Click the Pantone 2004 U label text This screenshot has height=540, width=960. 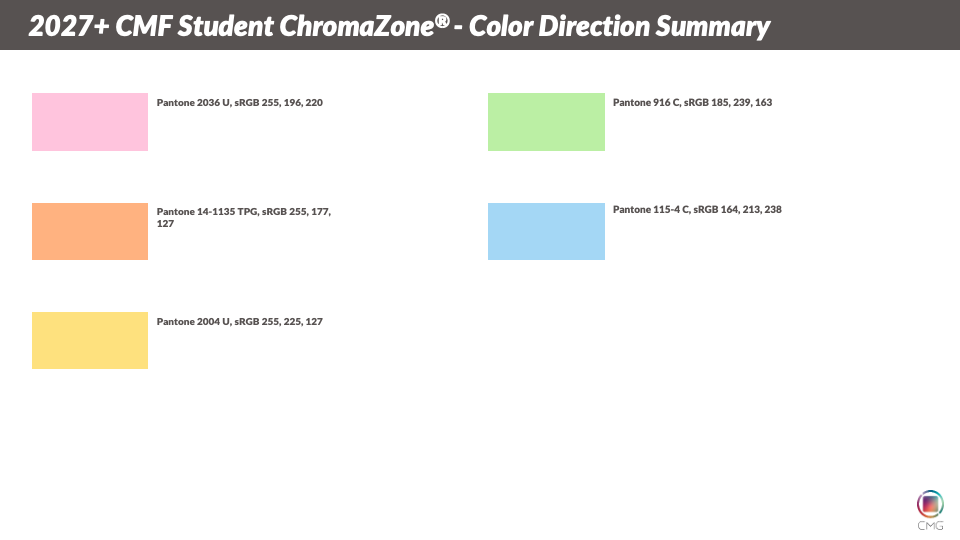193,321
